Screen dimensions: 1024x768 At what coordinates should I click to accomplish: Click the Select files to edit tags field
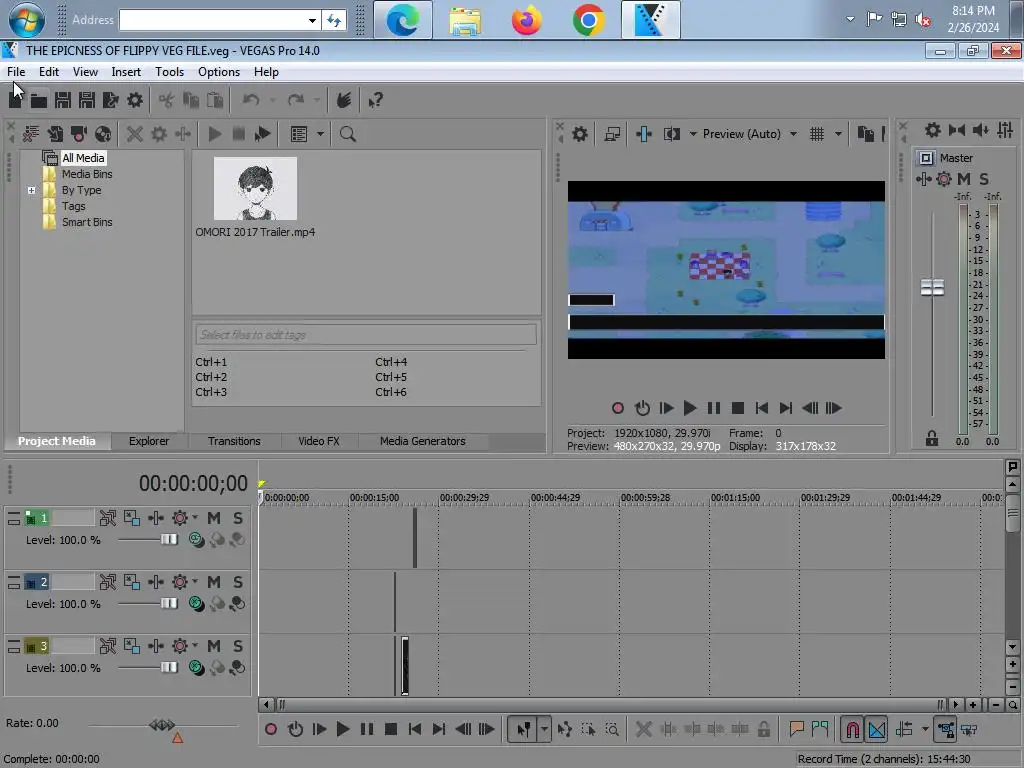click(x=366, y=334)
